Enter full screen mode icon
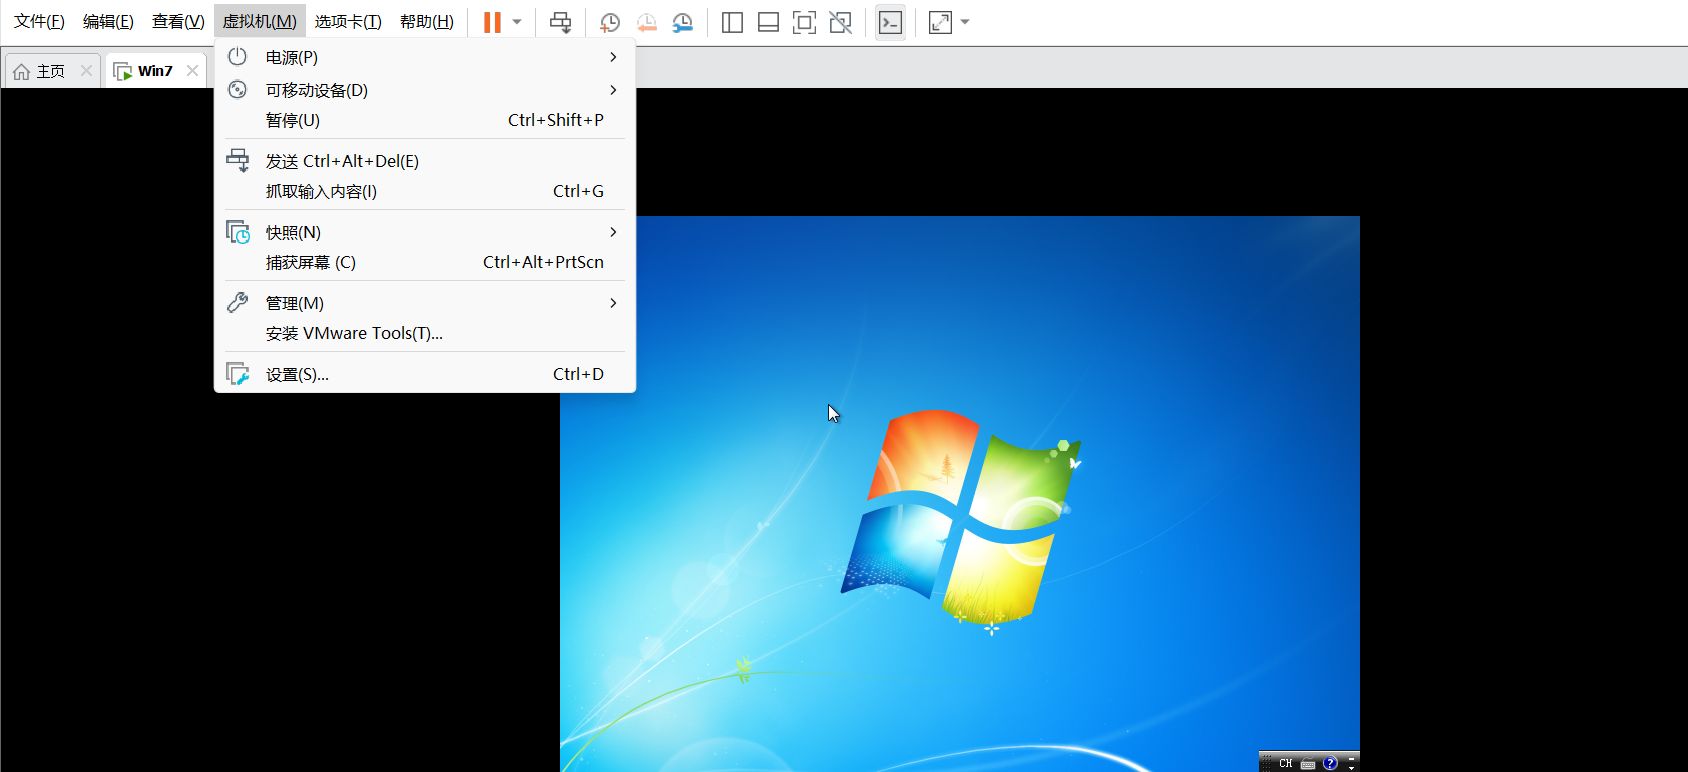The height and width of the screenshot is (772, 1688). [x=804, y=22]
